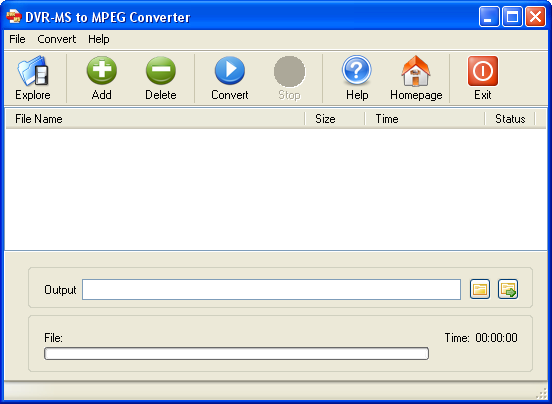Open the blue question mark Help icon

[357, 70]
